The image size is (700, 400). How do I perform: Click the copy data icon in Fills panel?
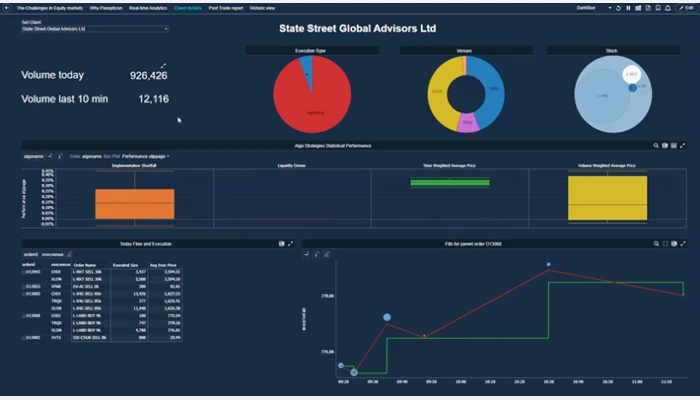[674, 244]
